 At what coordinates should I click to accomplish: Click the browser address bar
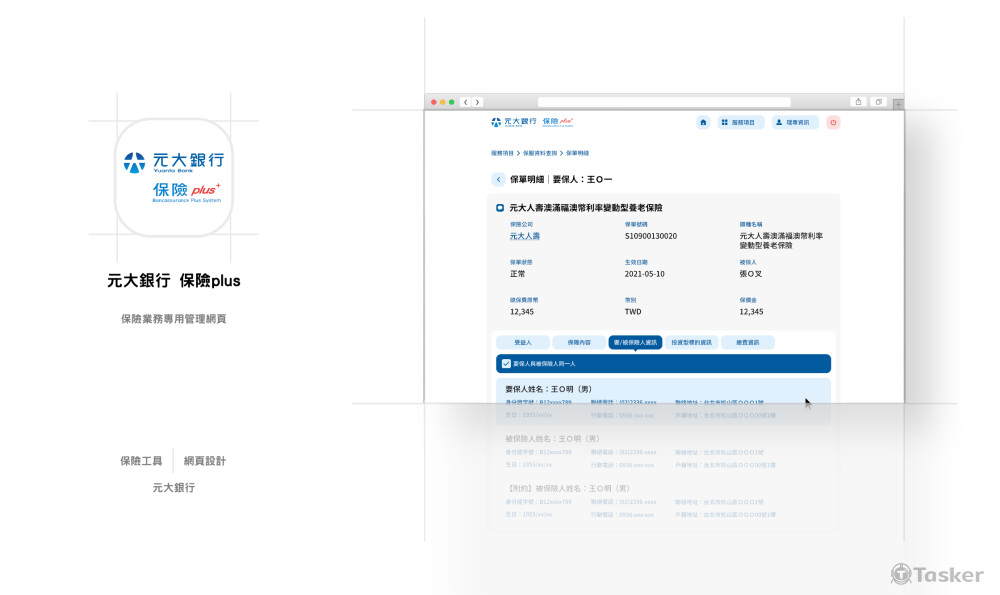click(x=664, y=102)
